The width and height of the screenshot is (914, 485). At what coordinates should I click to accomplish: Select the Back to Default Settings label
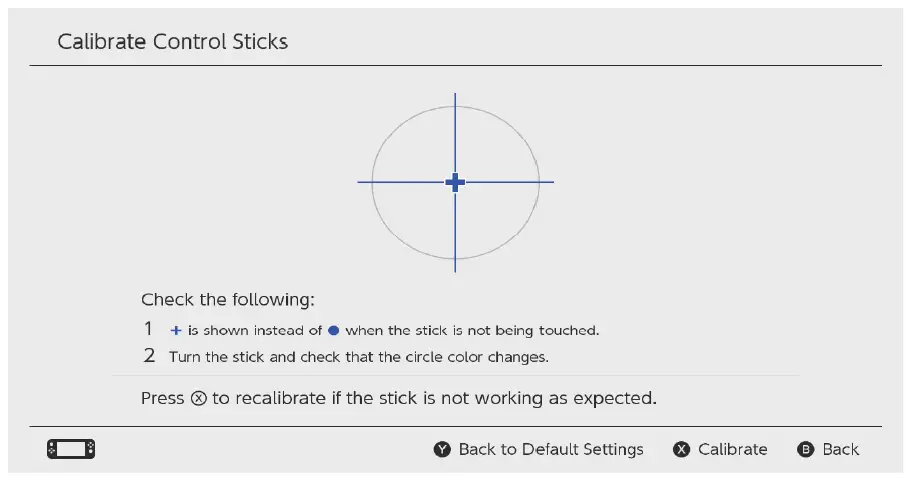[x=550, y=449]
